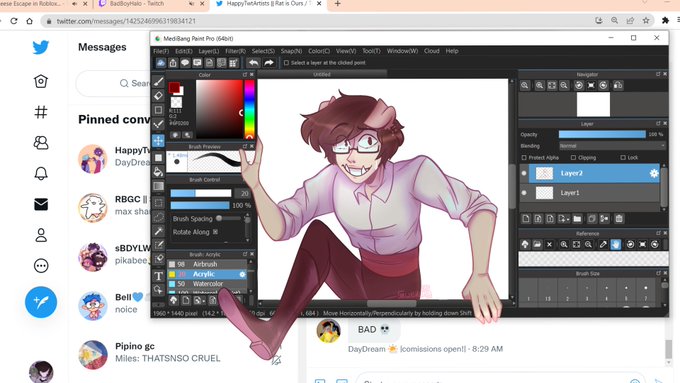The width and height of the screenshot is (680, 383).
Task: Open Select(S) menu
Action: pyautogui.click(x=263, y=51)
